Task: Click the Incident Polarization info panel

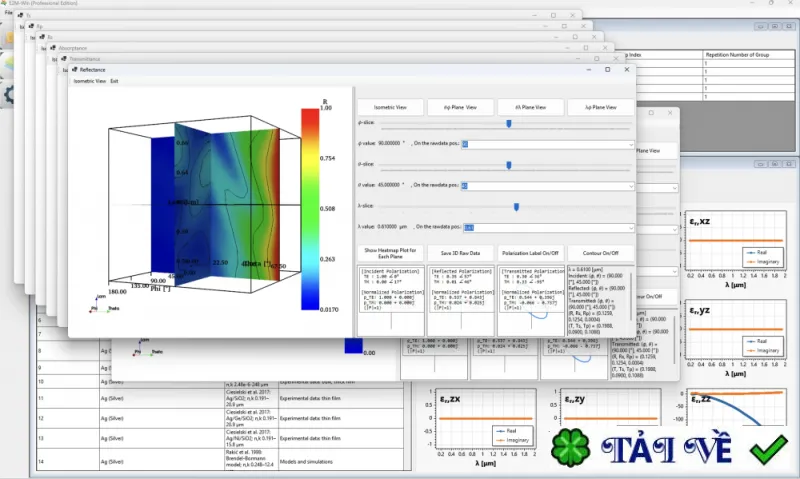Action: pos(391,300)
